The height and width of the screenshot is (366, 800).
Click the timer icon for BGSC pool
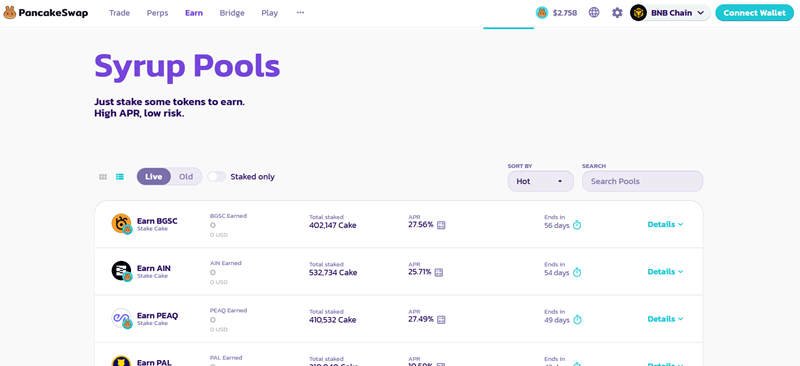tap(577, 225)
